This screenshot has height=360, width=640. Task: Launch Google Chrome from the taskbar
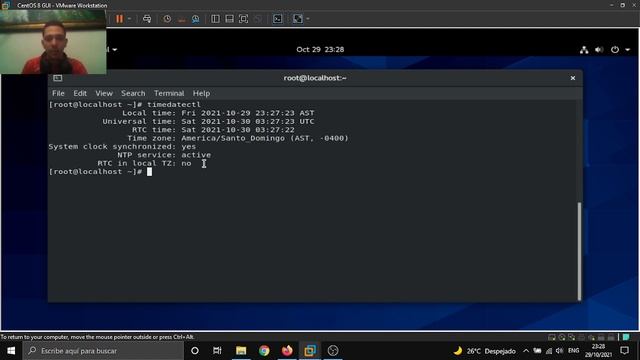click(x=264, y=351)
